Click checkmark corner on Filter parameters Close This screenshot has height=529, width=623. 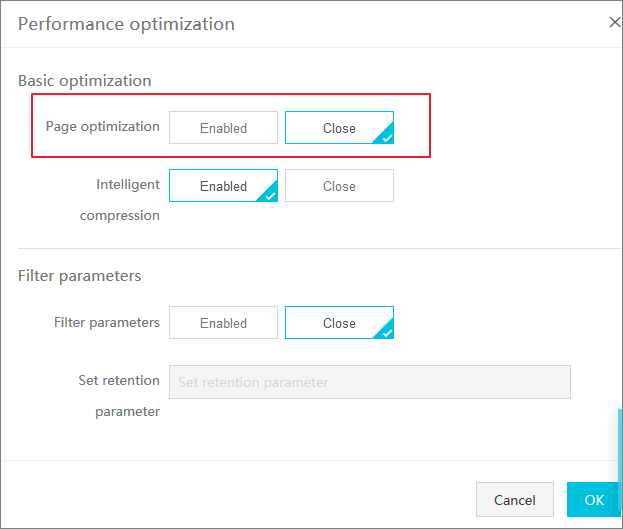pyautogui.click(x=386, y=332)
